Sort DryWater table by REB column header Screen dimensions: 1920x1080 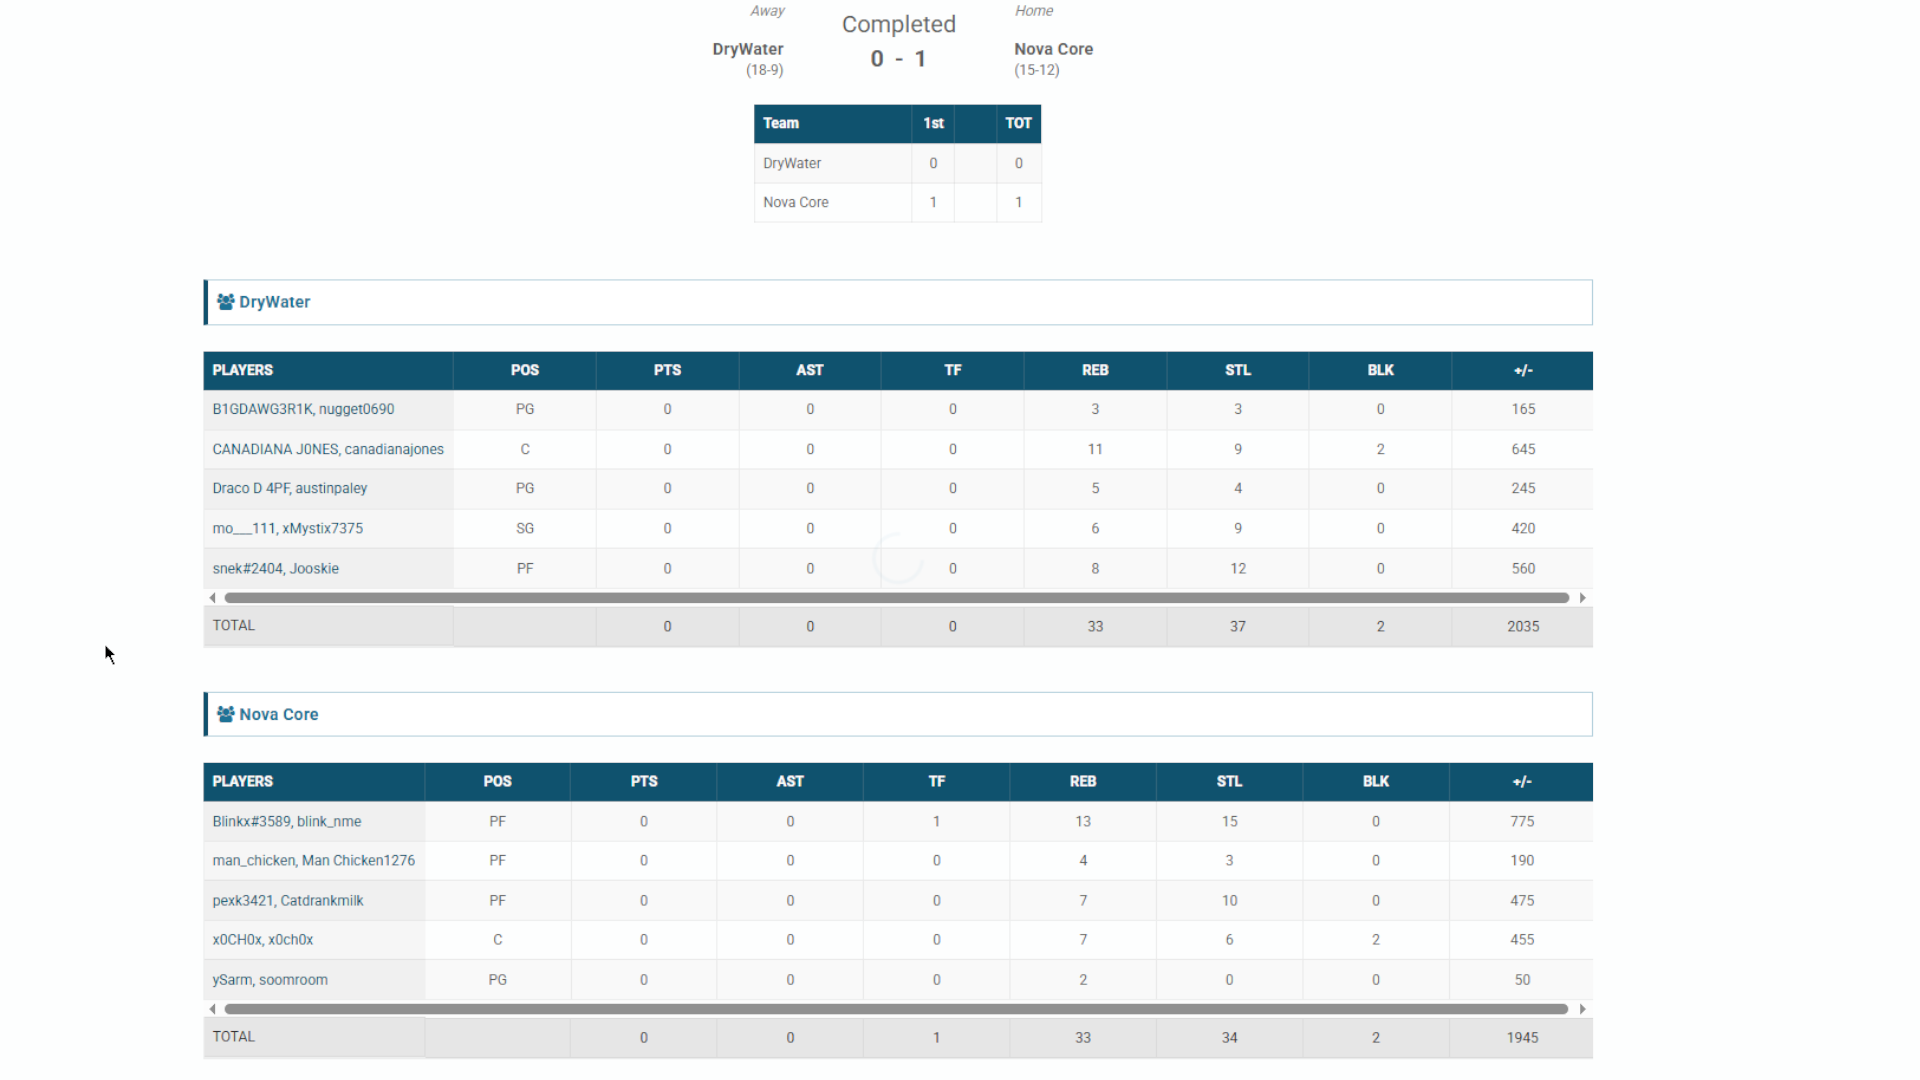(x=1094, y=370)
